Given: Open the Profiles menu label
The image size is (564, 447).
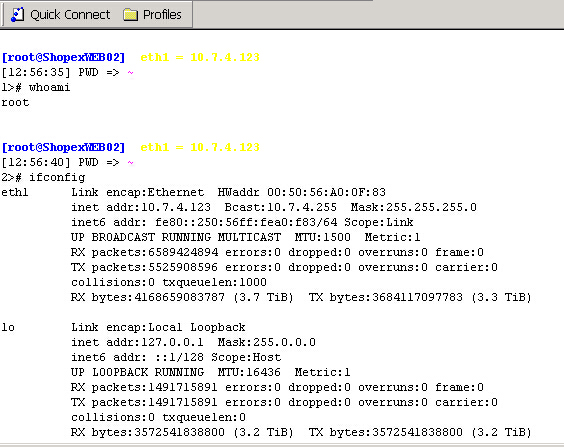Looking at the screenshot, I should (x=162, y=15).
